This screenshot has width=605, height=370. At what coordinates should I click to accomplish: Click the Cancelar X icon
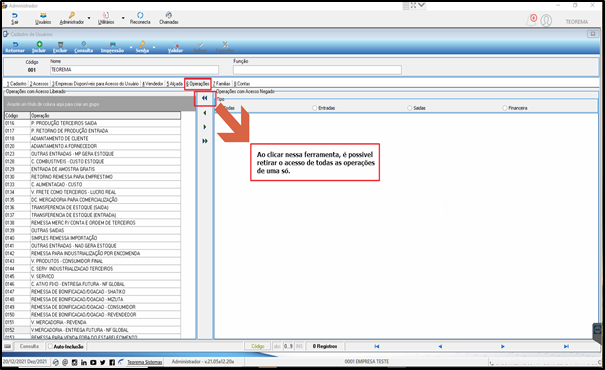pyautogui.click(x=225, y=44)
